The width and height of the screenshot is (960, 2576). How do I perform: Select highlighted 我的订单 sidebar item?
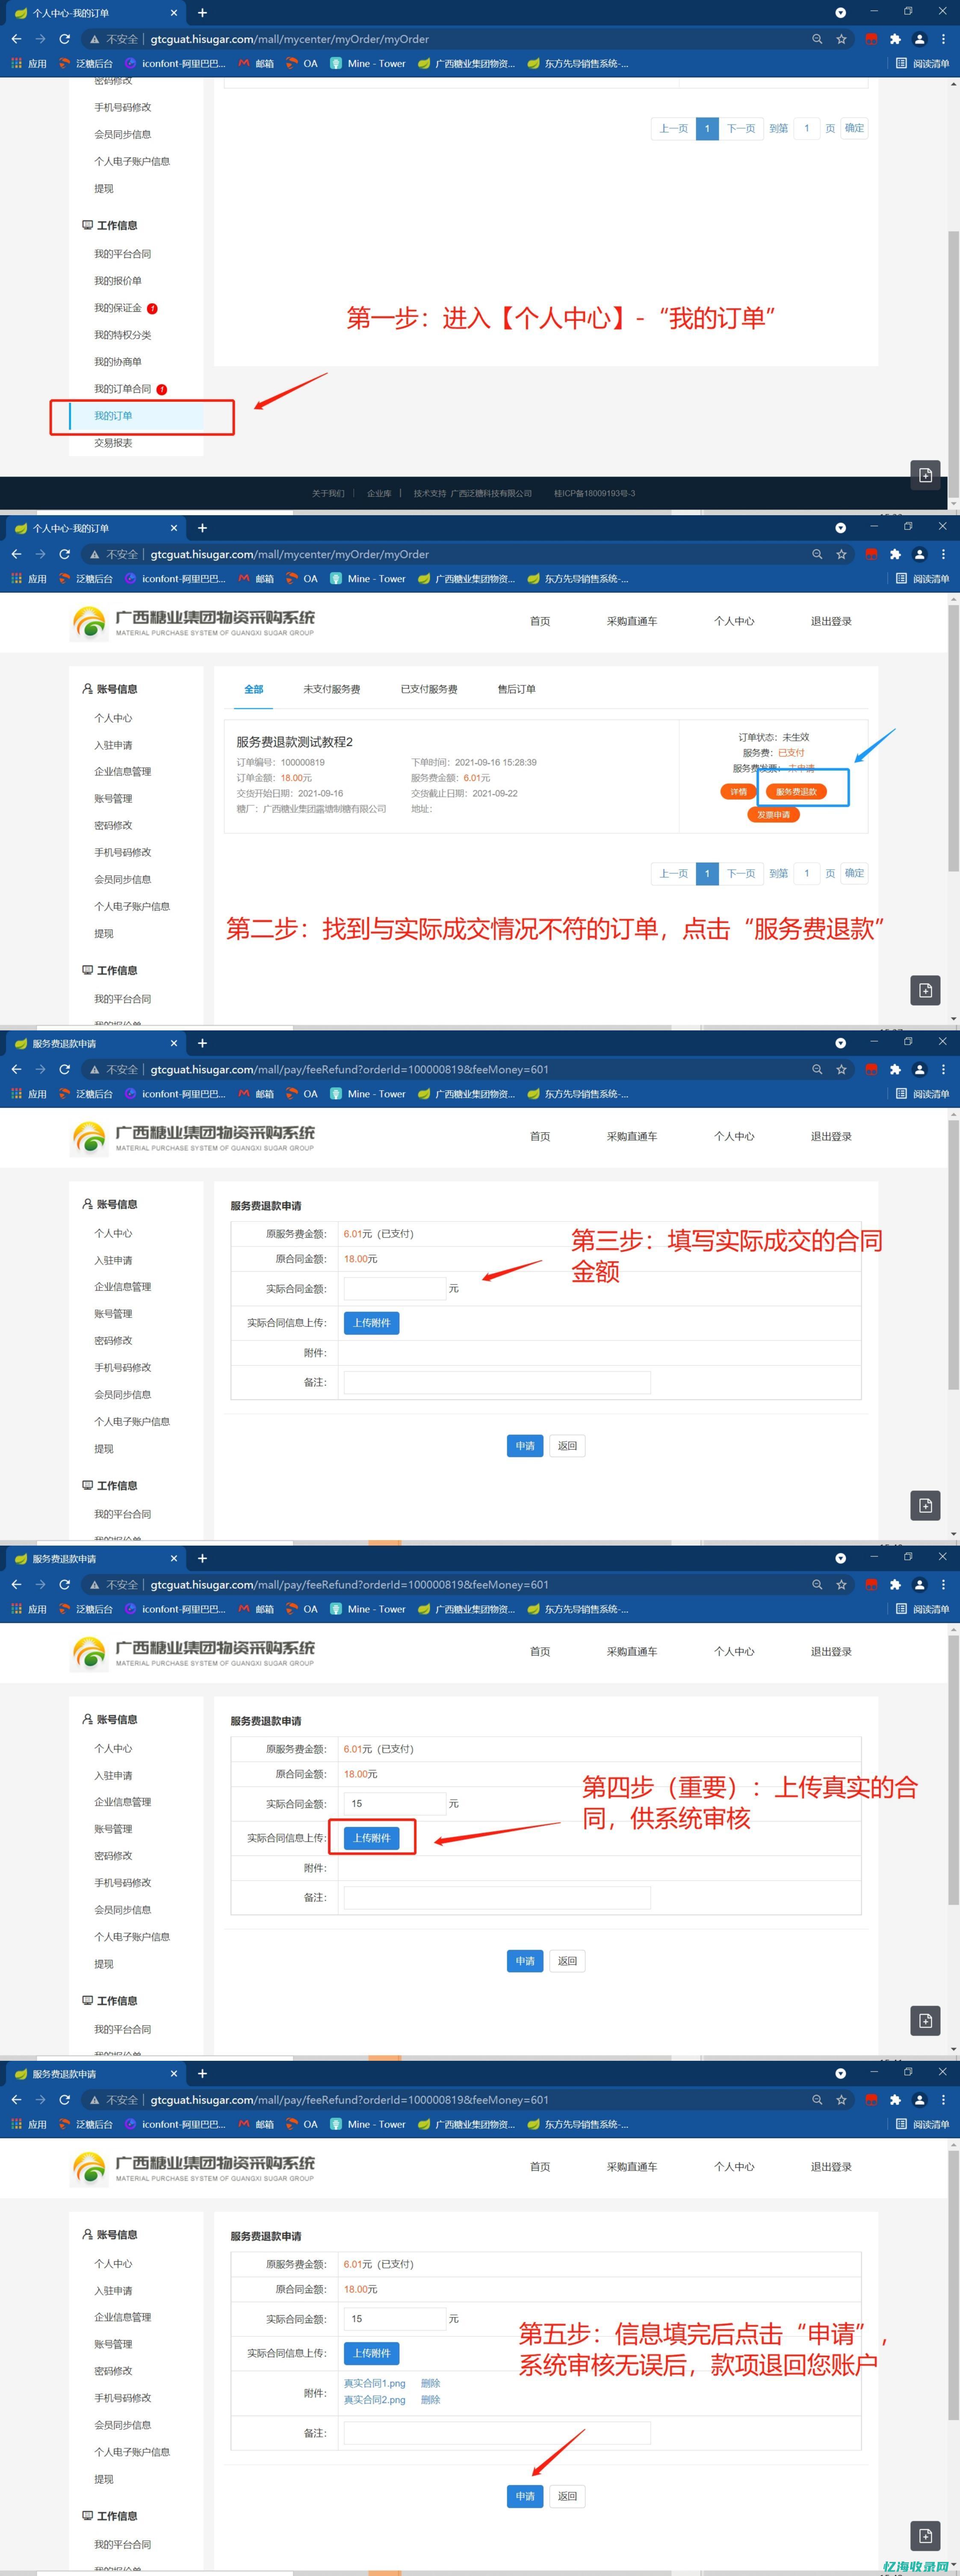click(136, 416)
